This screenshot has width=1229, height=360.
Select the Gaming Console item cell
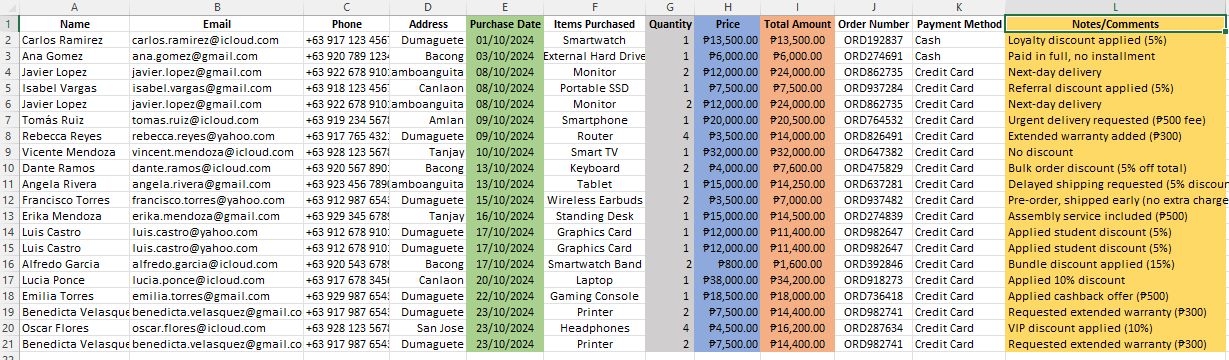(x=594, y=296)
